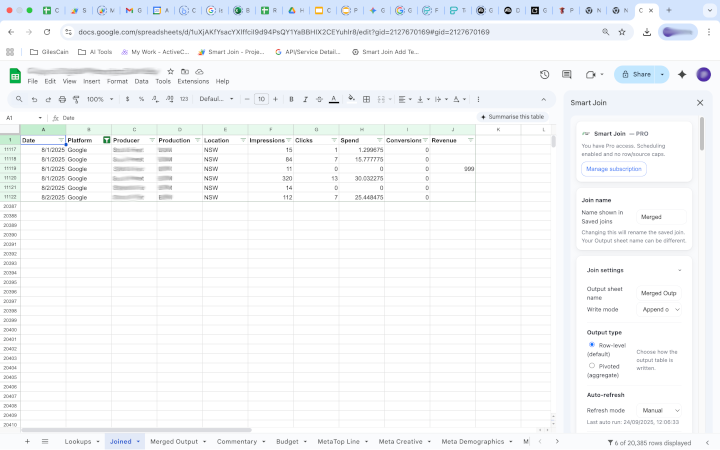
Task: Click the Share button
Action: 636,74
